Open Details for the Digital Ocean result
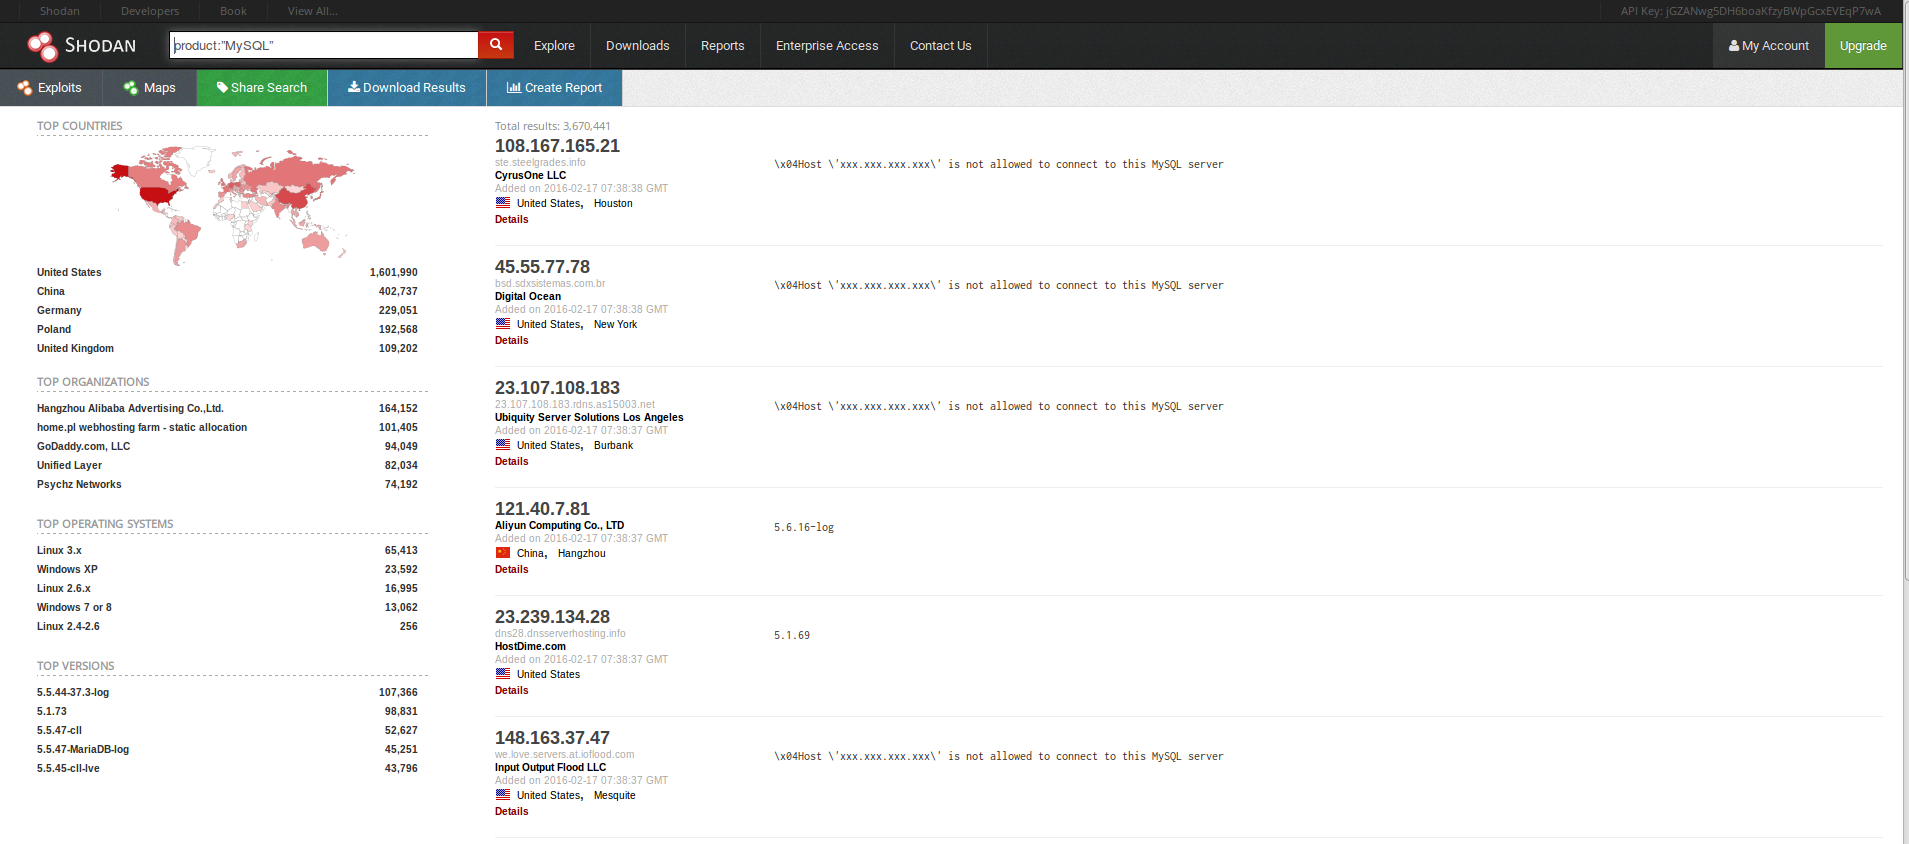The height and width of the screenshot is (844, 1909). [x=511, y=340]
